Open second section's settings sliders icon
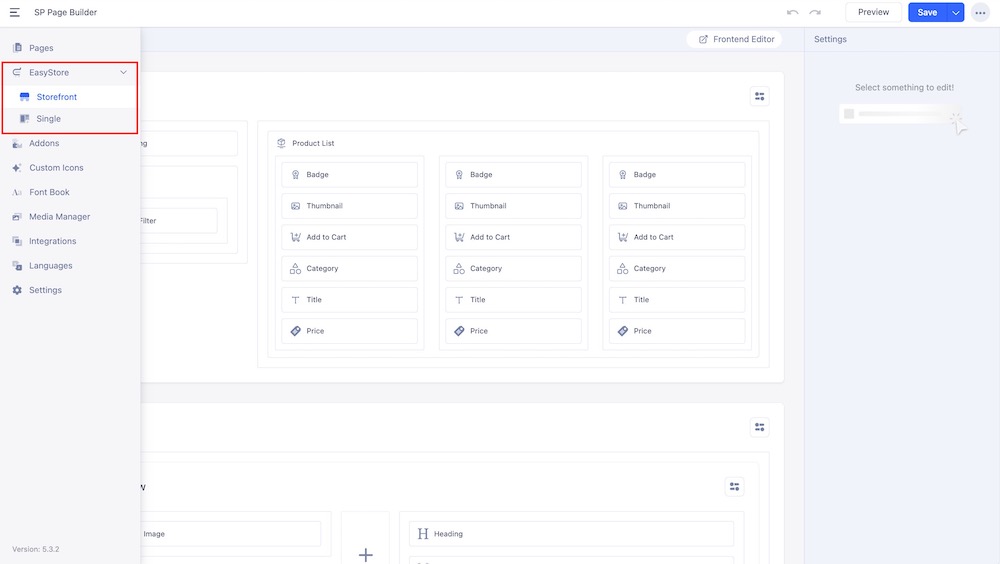Viewport: 1000px width, 564px height. click(x=760, y=427)
